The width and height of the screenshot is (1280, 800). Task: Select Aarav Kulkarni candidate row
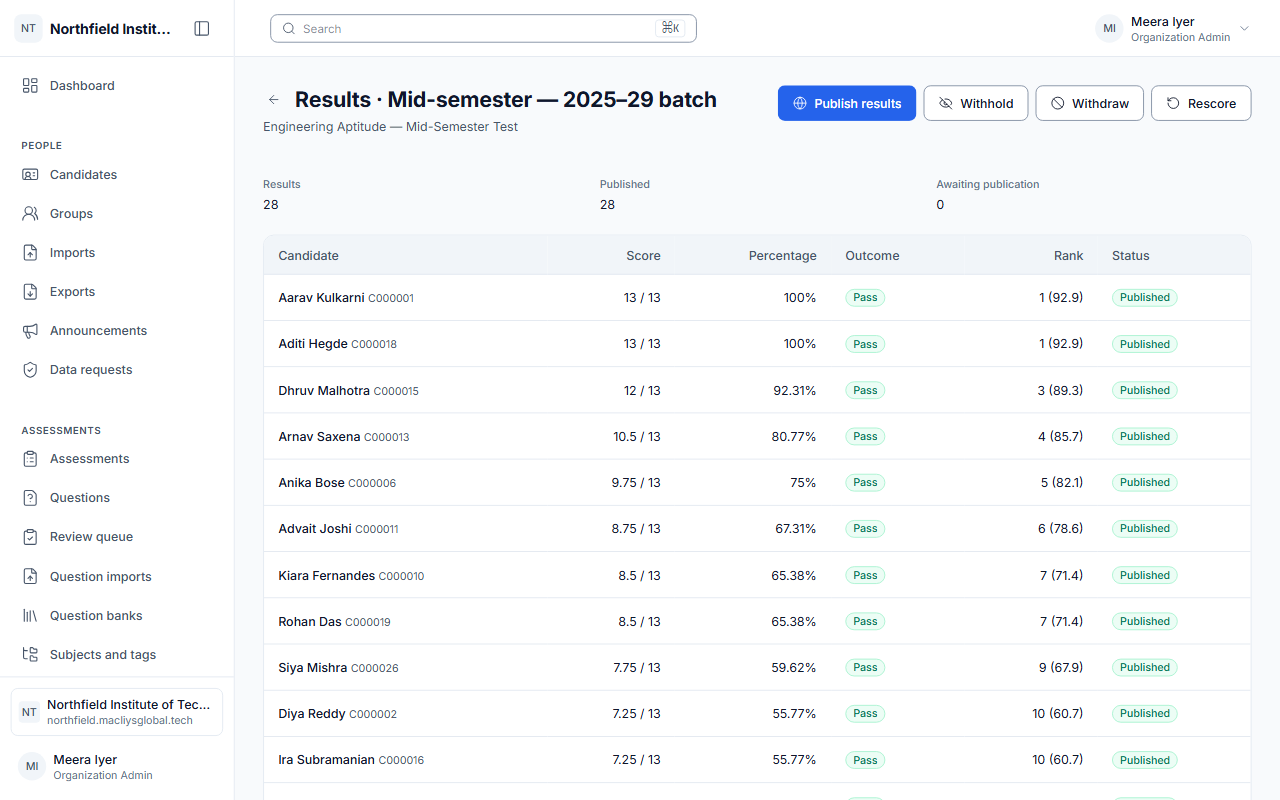(x=757, y=298)
